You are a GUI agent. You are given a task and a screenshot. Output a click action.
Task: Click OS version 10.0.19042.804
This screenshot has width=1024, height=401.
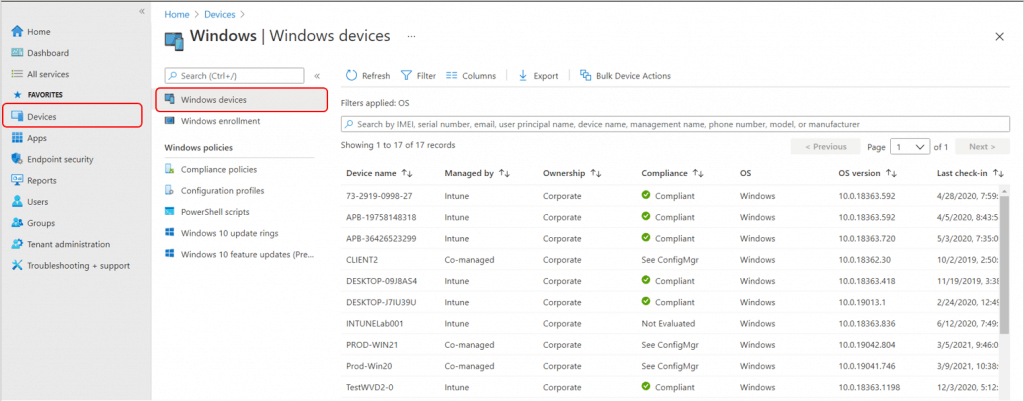pyautogui.click(x=867, y=344)
